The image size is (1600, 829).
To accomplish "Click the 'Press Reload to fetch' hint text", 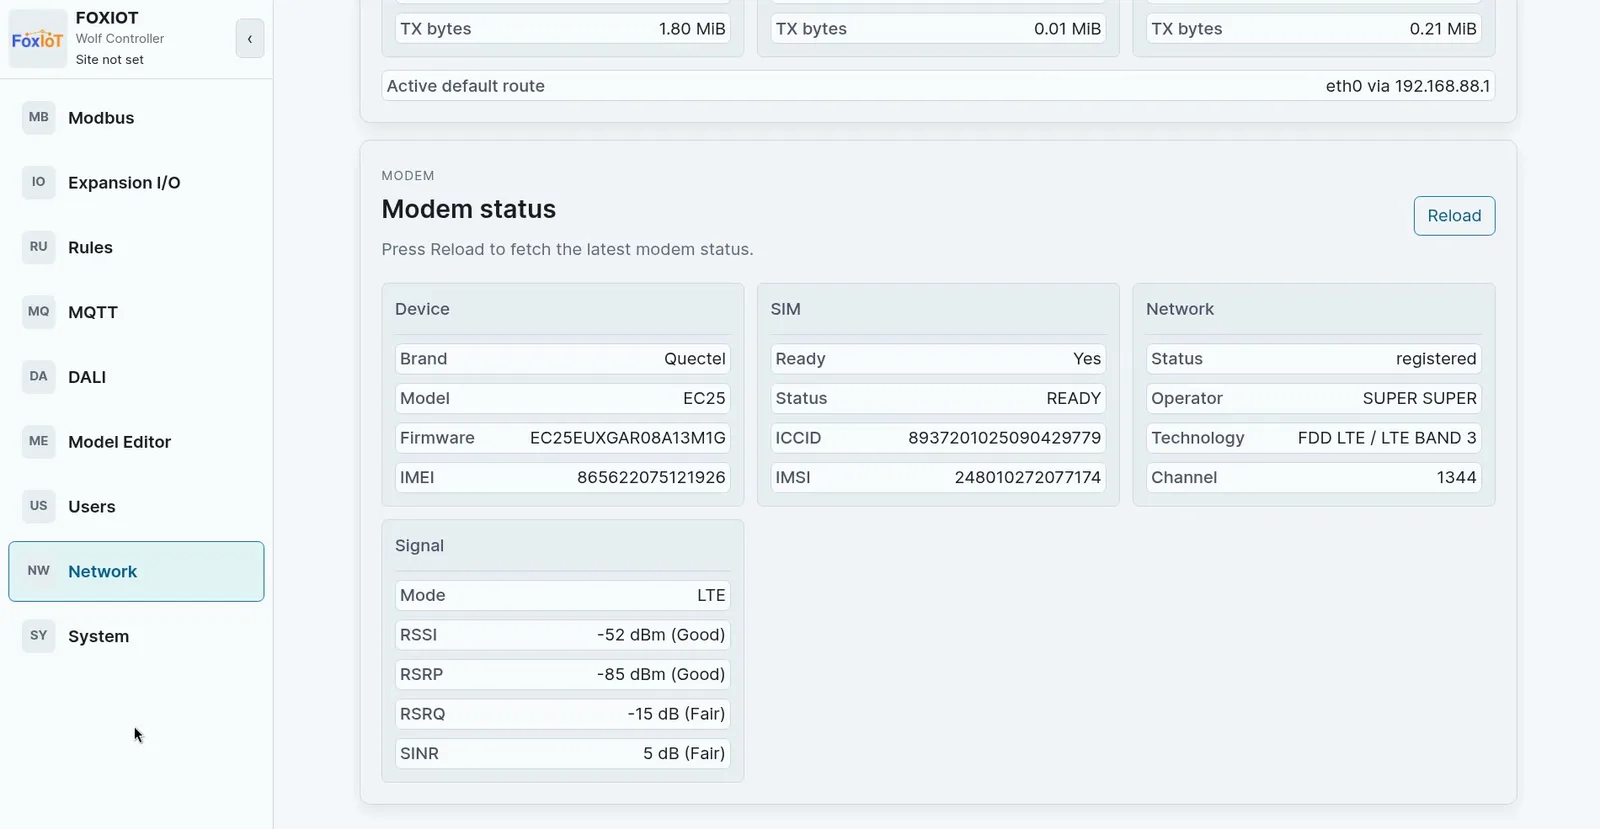I will coord(567,250).
